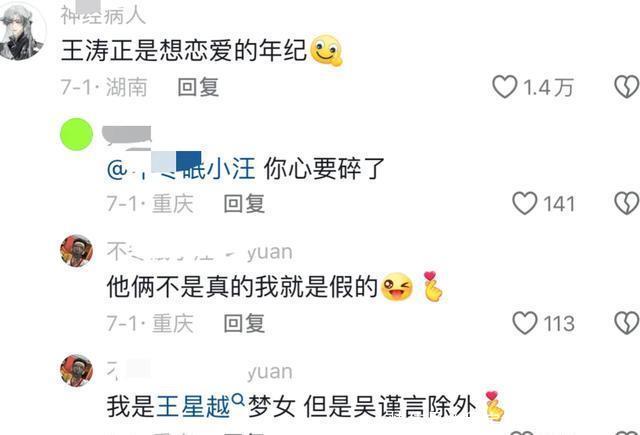Tap 回复 under 他俩不是真的我就是假的
Viewport: 640px width, 435px height.
pos(244,323)
